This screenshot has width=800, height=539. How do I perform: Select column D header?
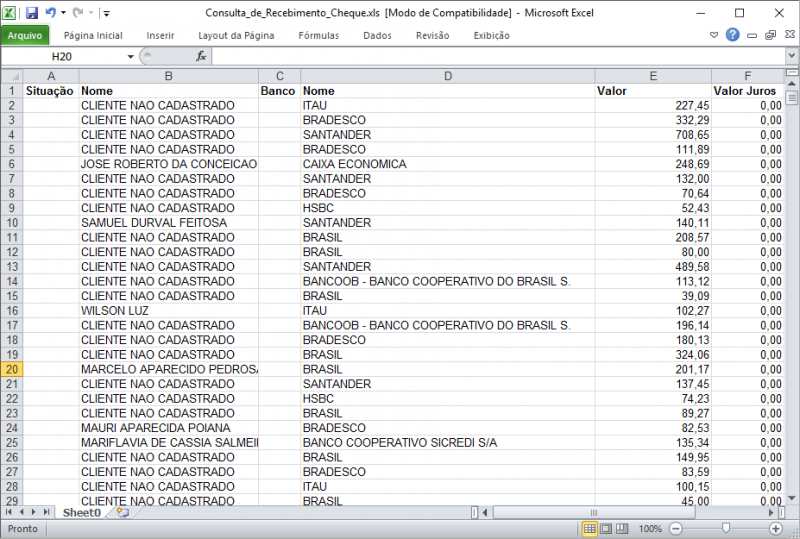(x=447, y=76)
